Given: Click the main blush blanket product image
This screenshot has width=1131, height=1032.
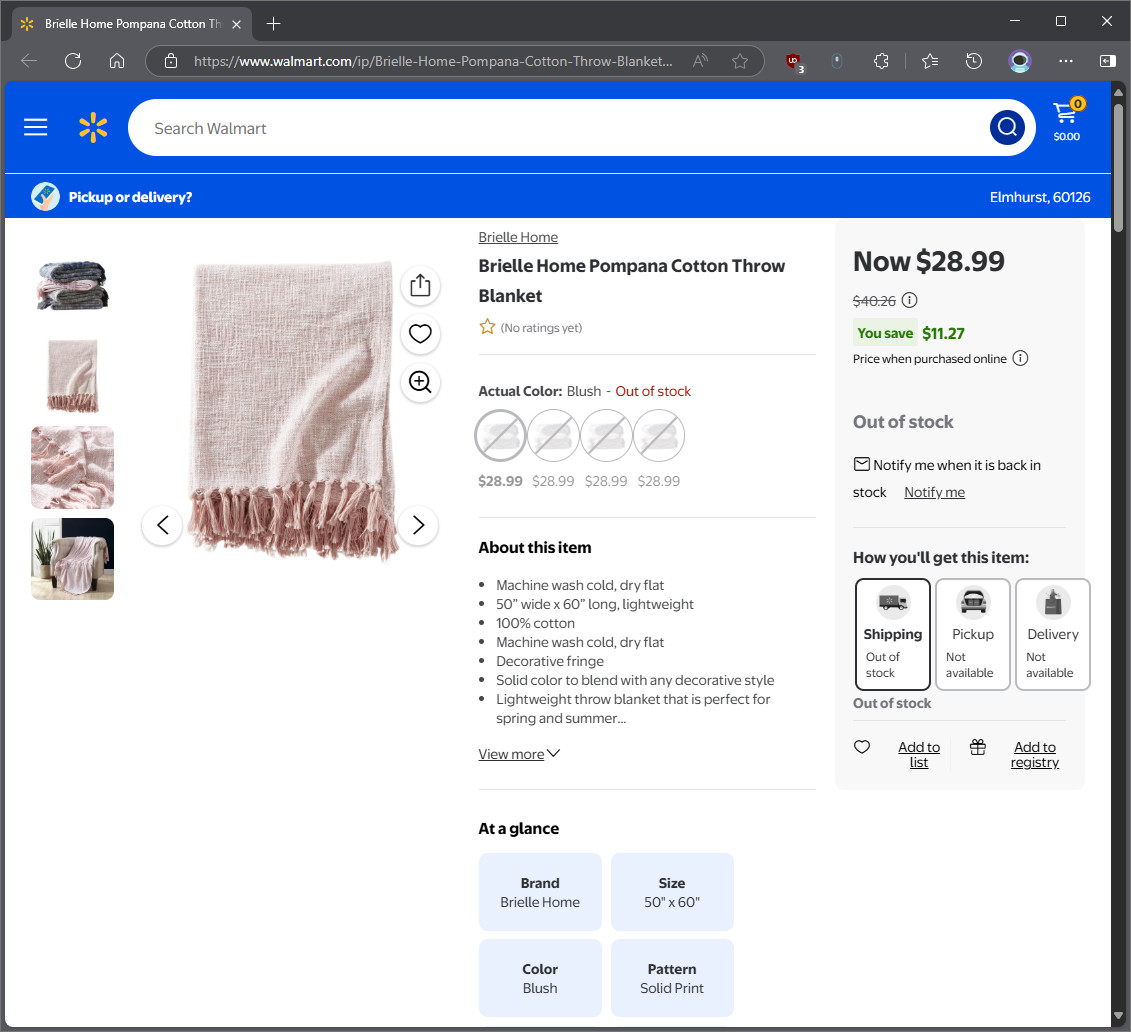Looking at the screenshot, I should tap(292, 411).
